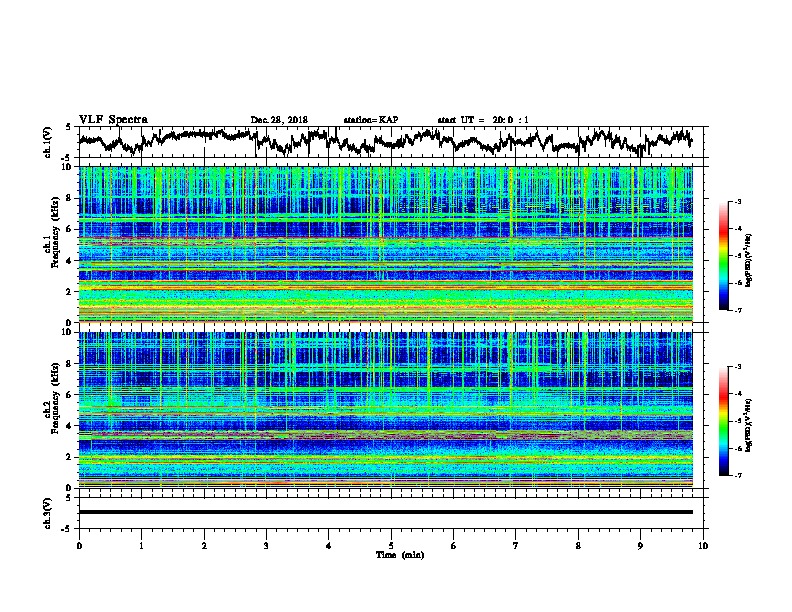The width and height of the screenshot is (792, 612).
Task: Click the "-3" tick on ch.1 color bar
Action: [x=738, y=202]
